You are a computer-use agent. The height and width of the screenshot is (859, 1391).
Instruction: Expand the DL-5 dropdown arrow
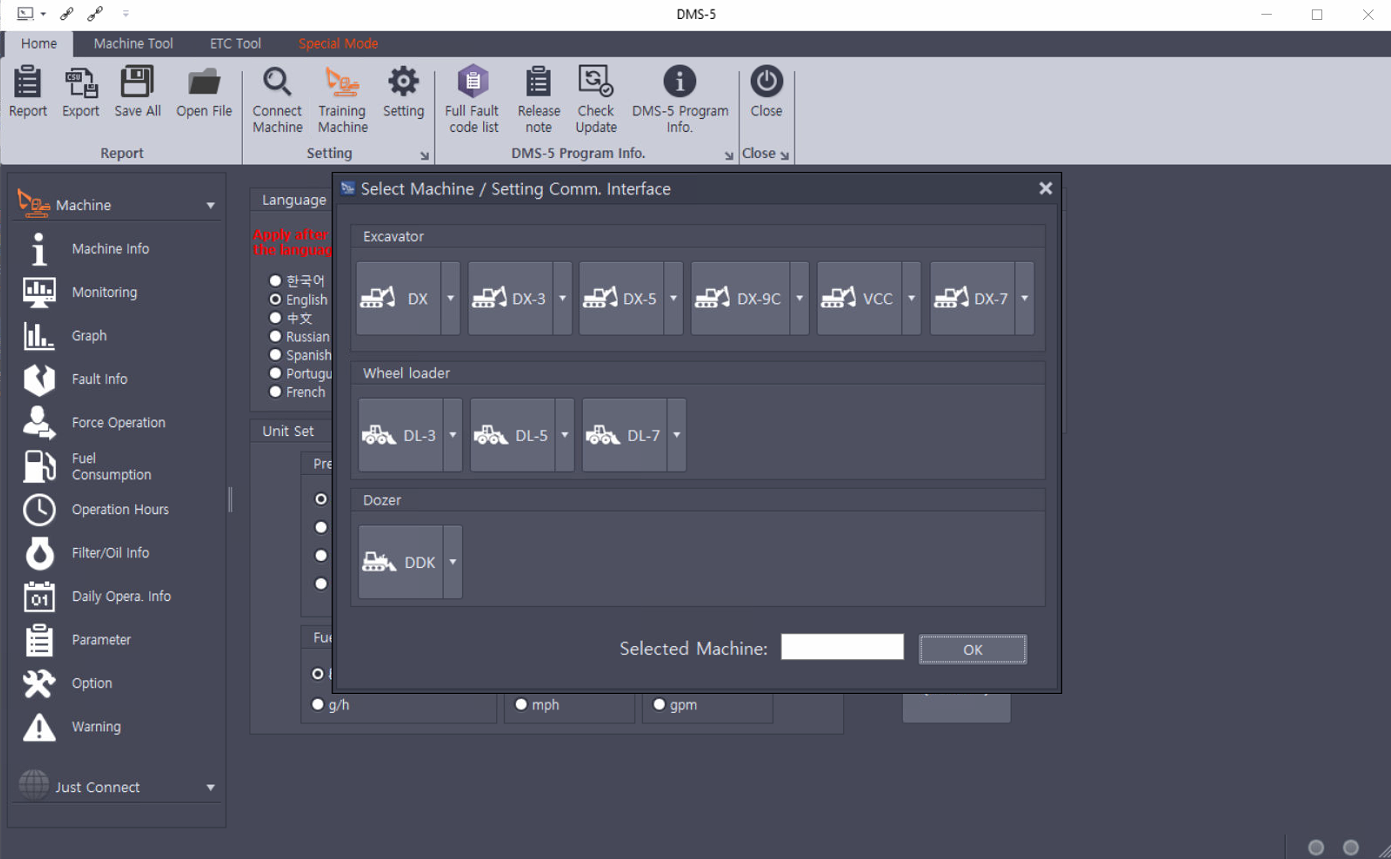click(x=565, y=435)
